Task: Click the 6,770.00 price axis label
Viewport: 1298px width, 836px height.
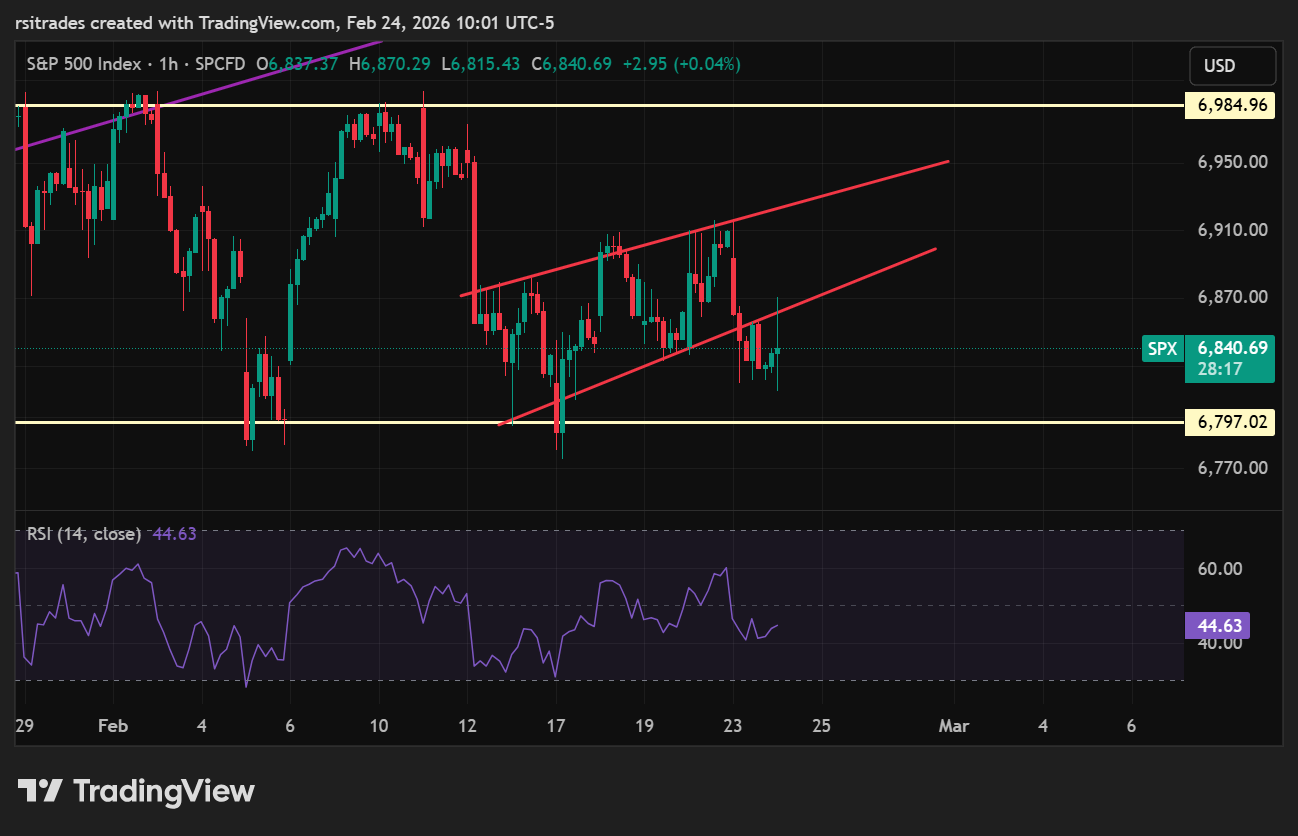Action: click(x=1232, y=468)
